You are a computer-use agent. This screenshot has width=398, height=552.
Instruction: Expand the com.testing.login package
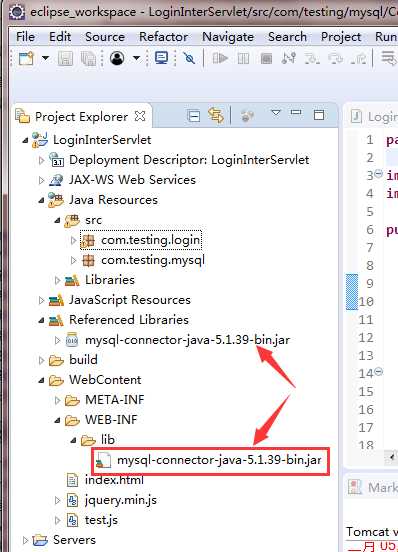click(x=73, y=240)
